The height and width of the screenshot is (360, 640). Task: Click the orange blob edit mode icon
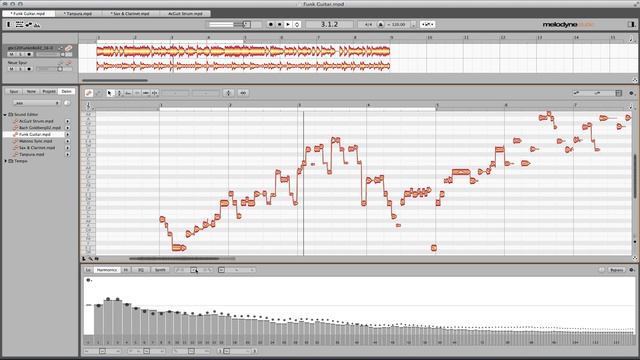point(89,93)
